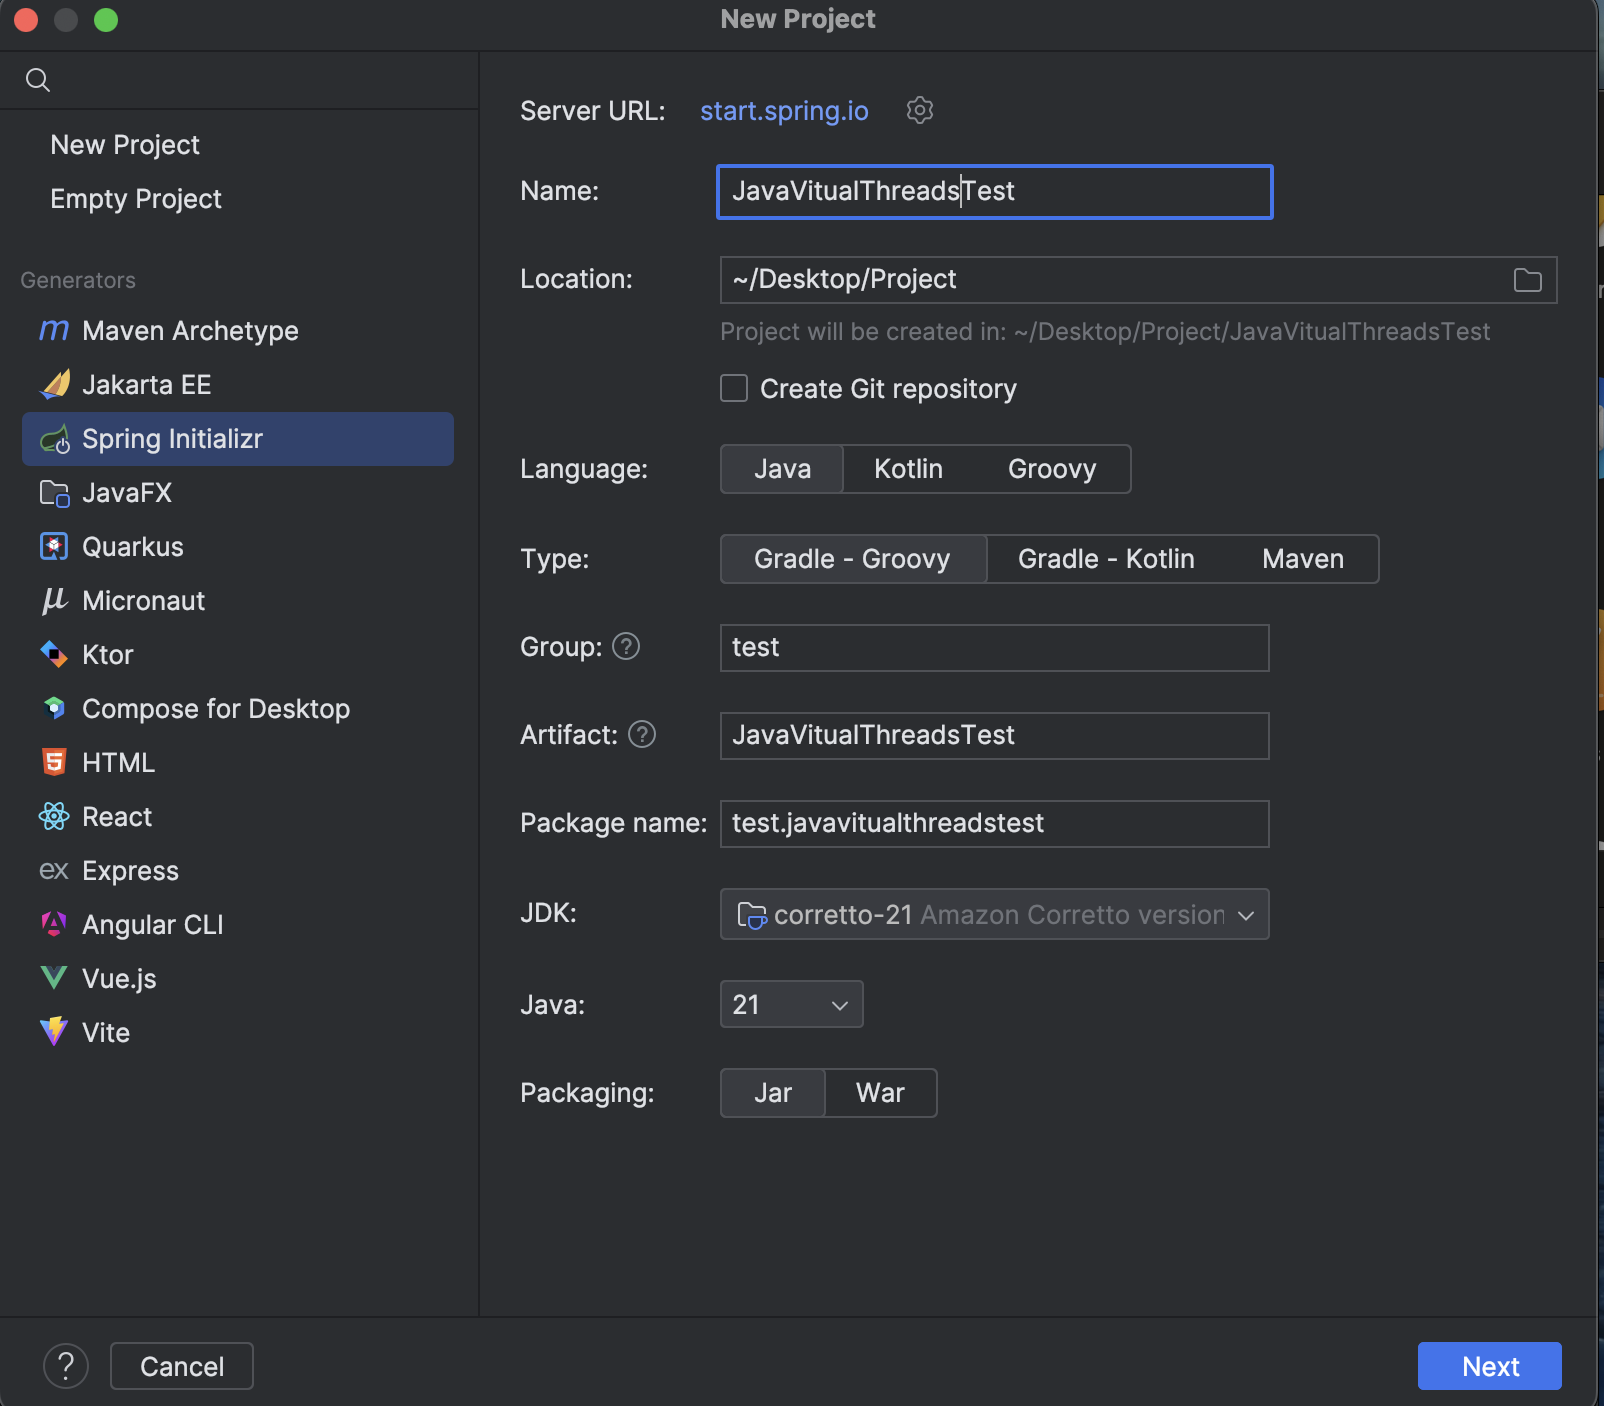The width and height of the screenshot is (1604, 1406).
Task: Select Jar packaging
Action: click(x=773, y=1093)
